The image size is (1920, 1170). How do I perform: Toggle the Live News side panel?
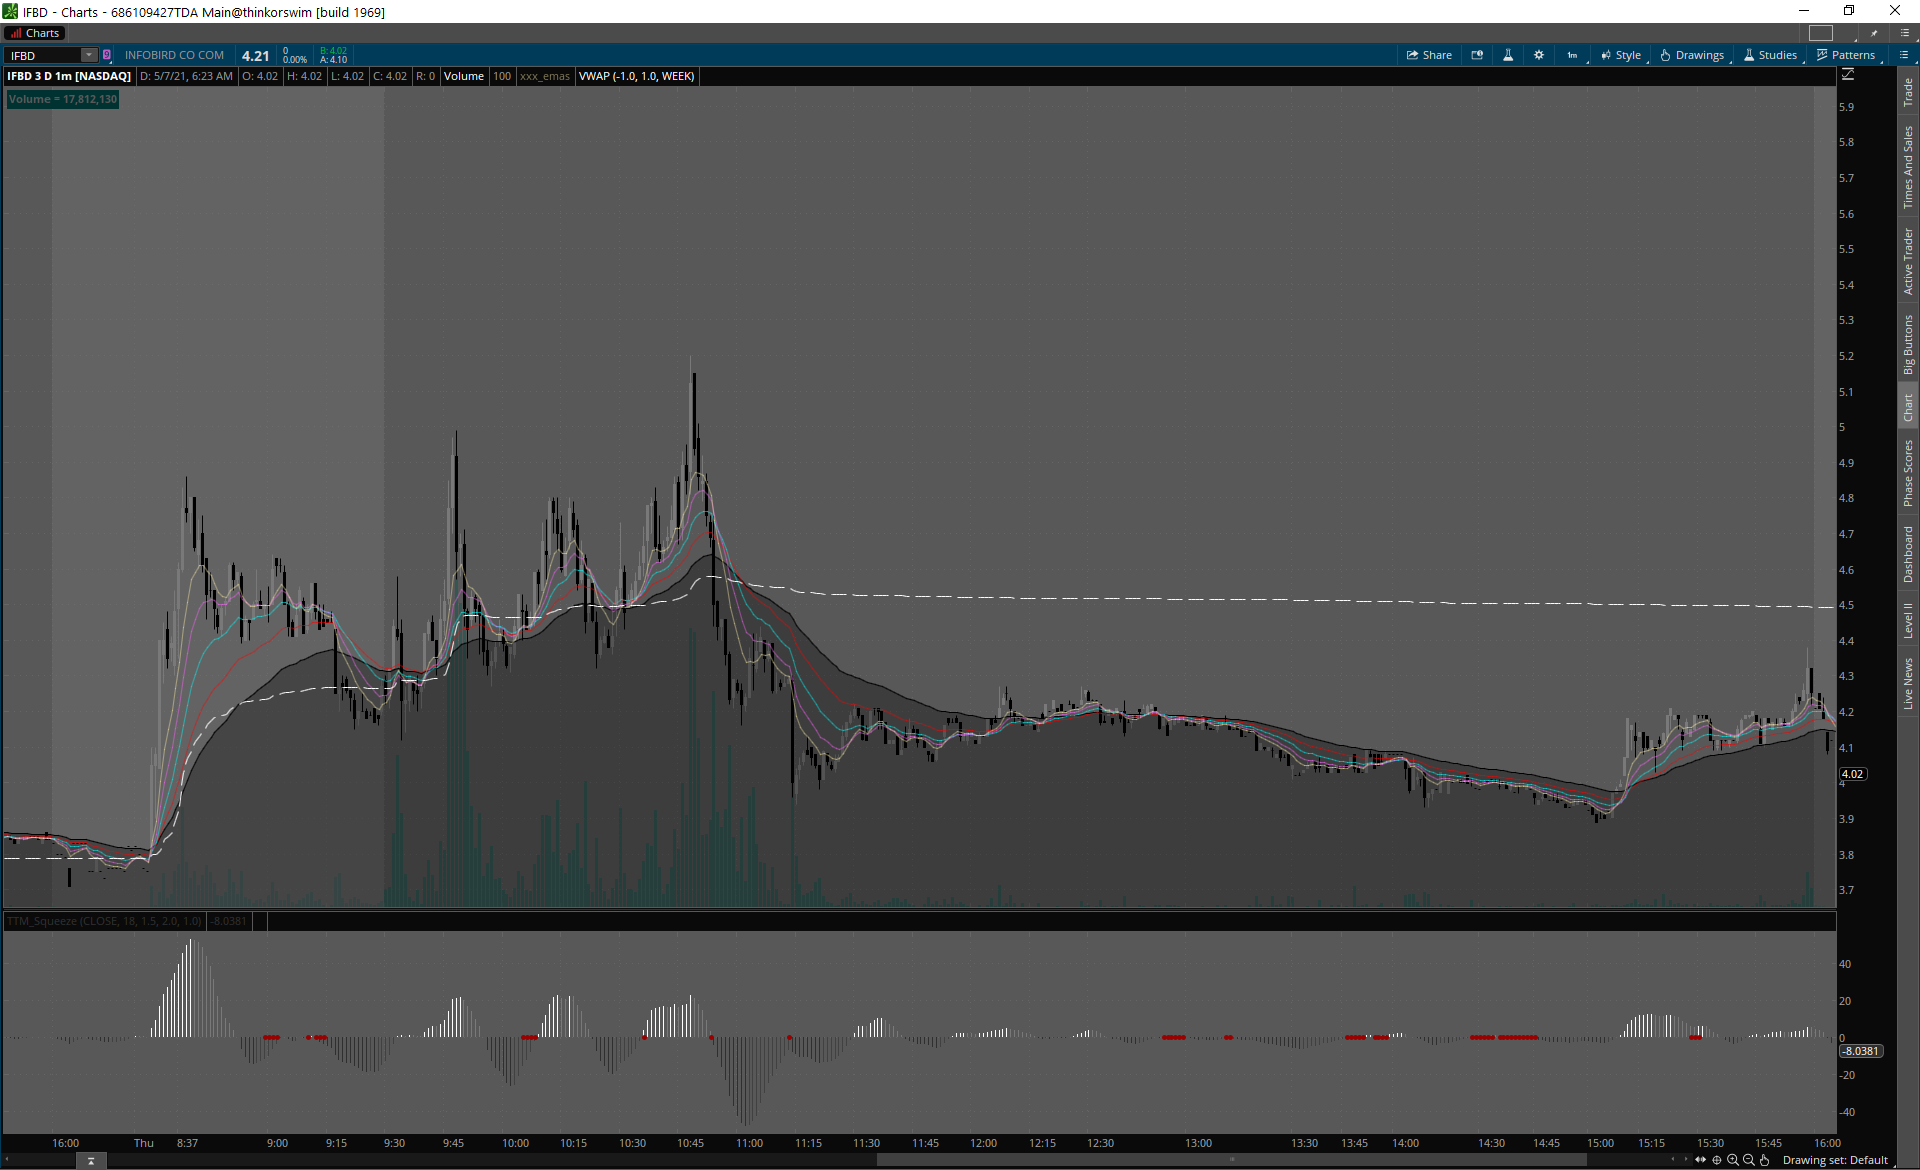(1908, 684)
